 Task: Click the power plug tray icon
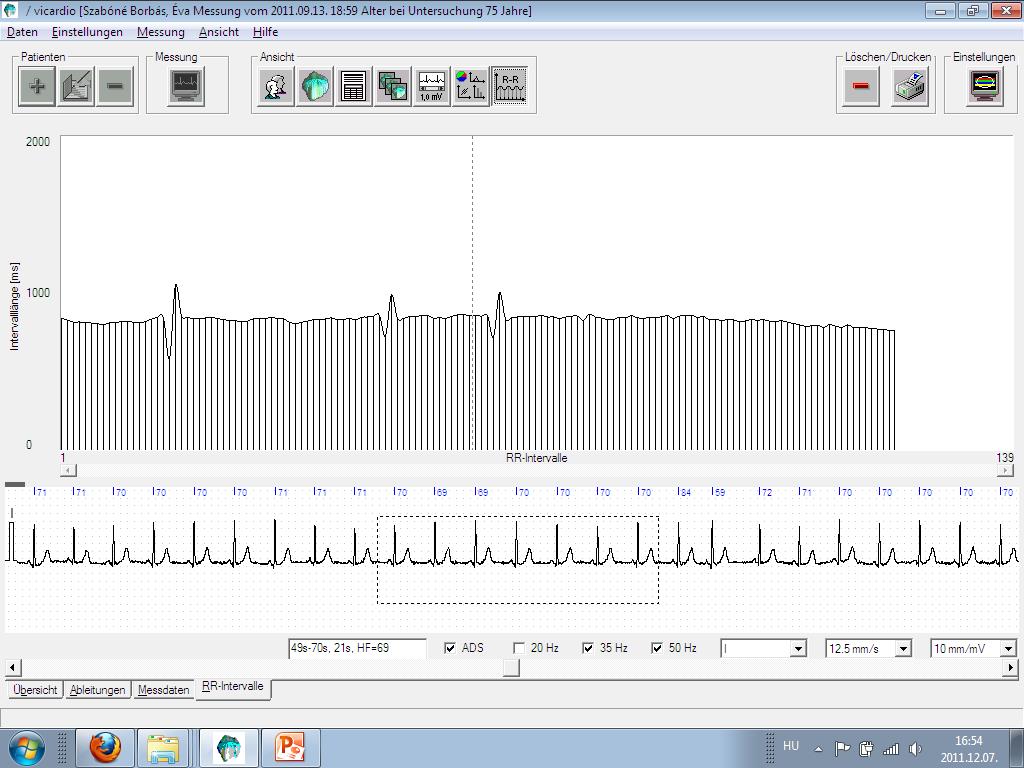[x=867, y=749]
